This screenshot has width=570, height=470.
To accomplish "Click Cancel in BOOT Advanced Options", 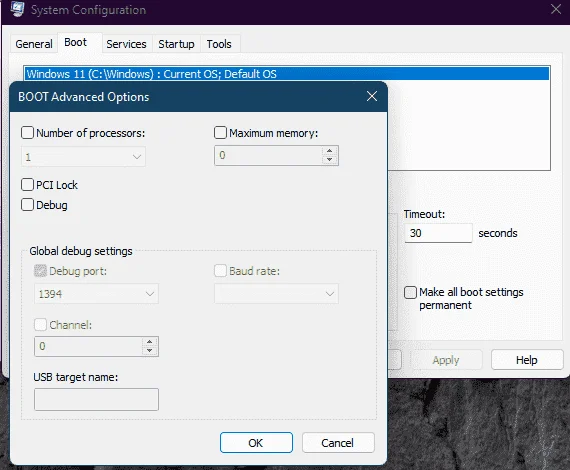I will pyautogui.click(x=338, y=443).
